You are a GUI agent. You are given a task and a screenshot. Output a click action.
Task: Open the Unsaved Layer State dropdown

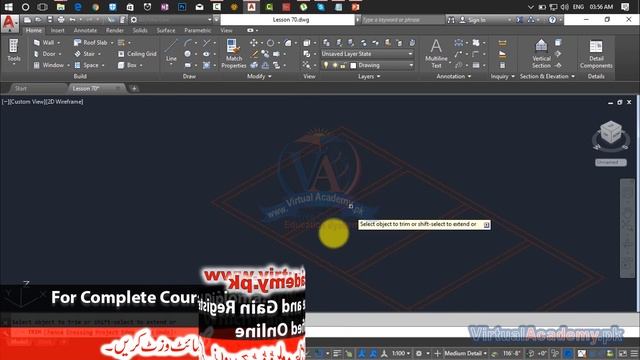pyautogui.click(x=367, y=54)
